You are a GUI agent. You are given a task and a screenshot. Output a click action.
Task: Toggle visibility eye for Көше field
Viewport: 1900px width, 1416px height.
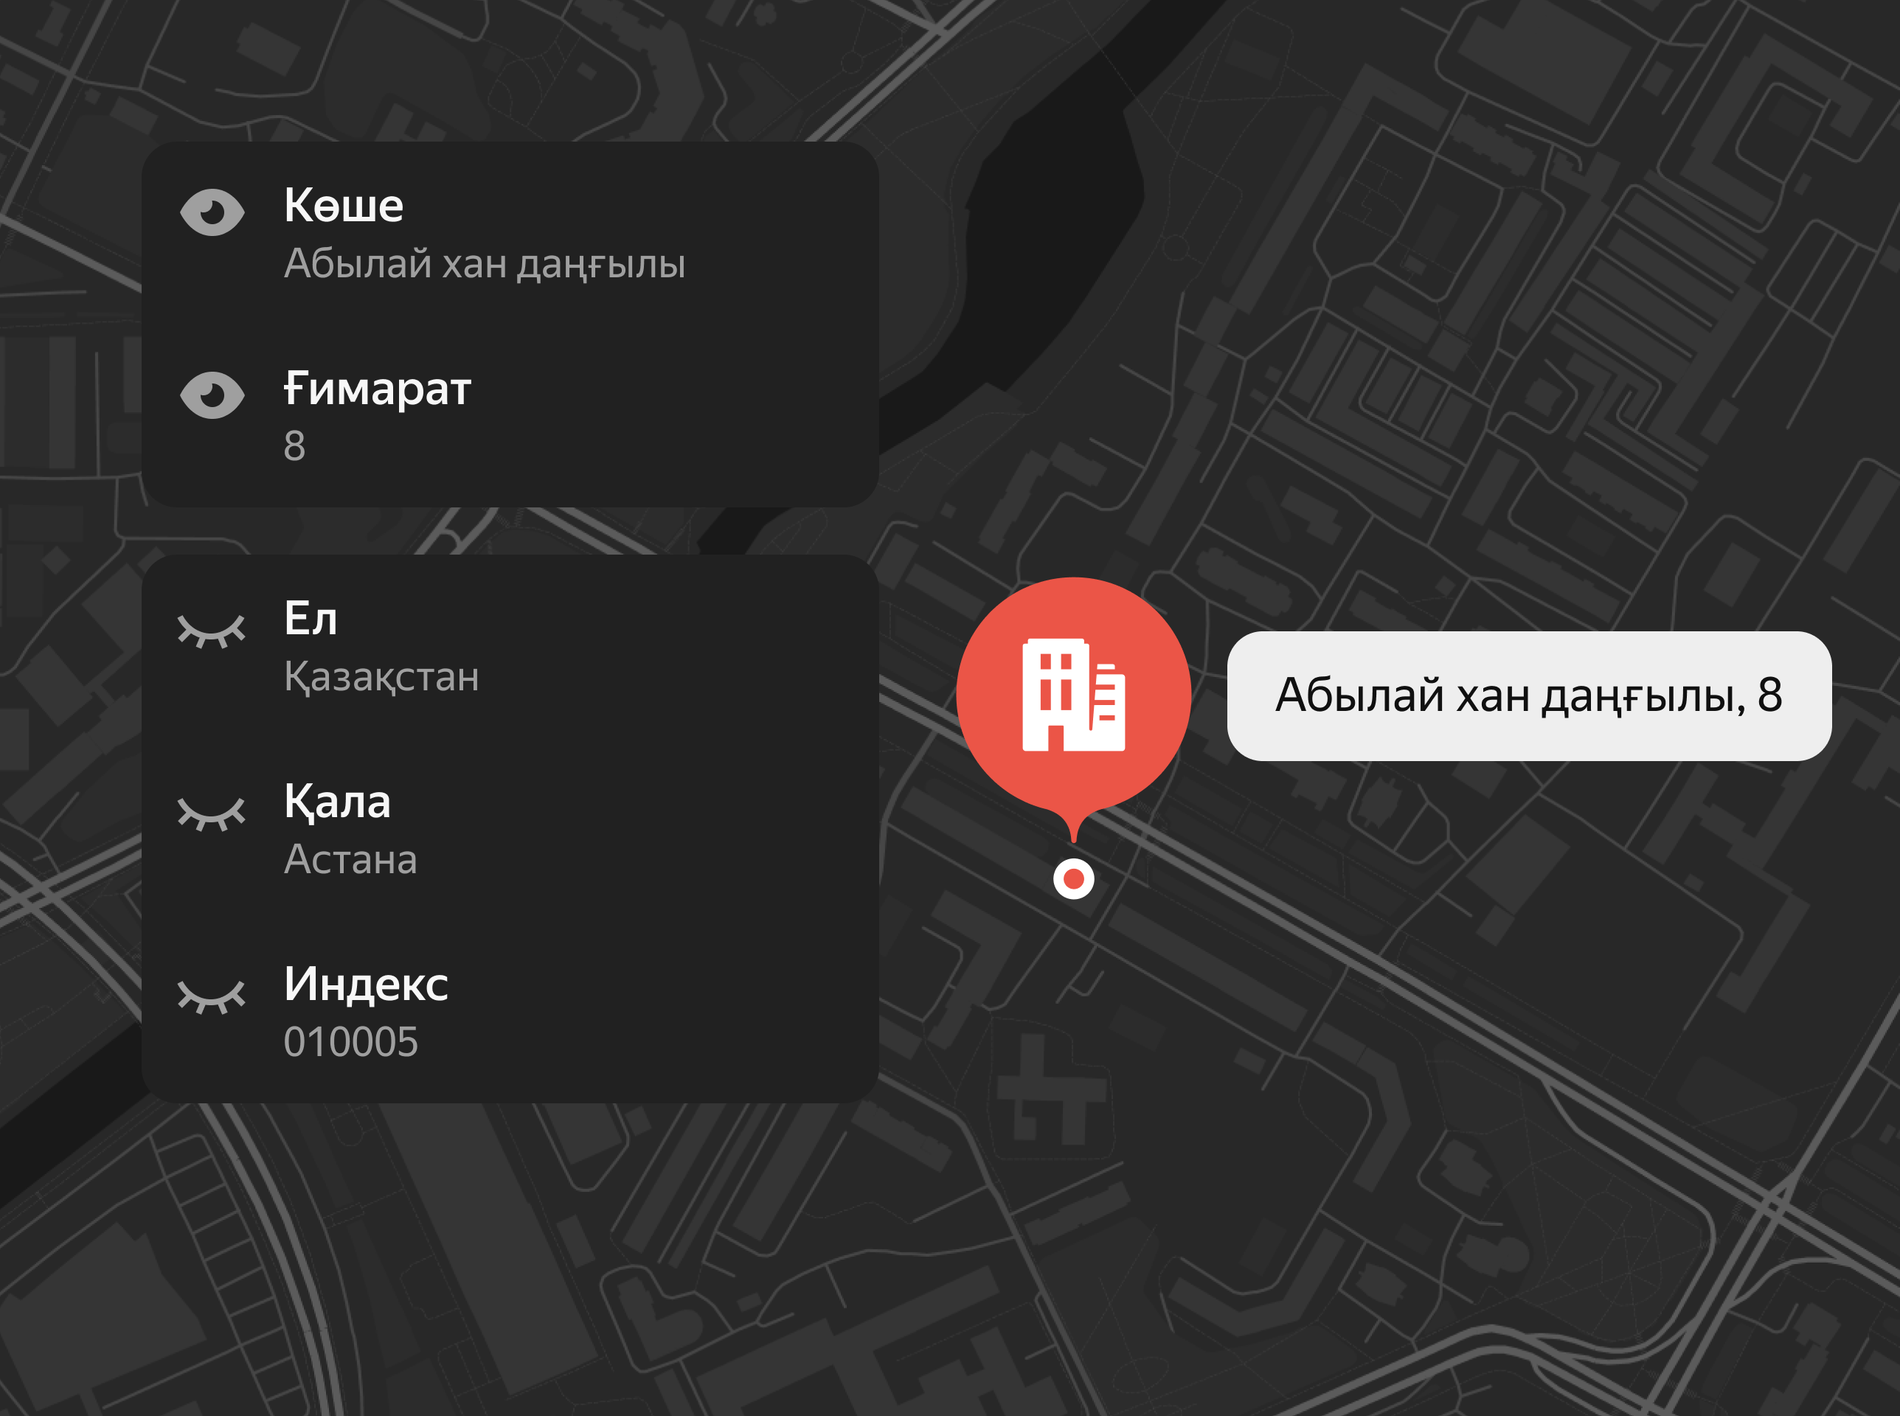coord(212,212)
